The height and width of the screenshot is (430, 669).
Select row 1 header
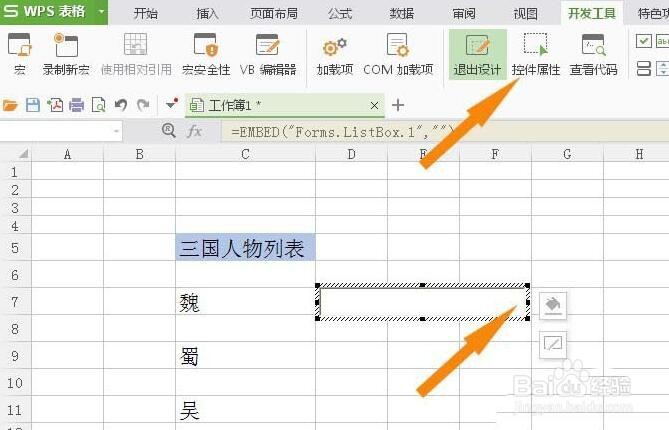point(15,171)
